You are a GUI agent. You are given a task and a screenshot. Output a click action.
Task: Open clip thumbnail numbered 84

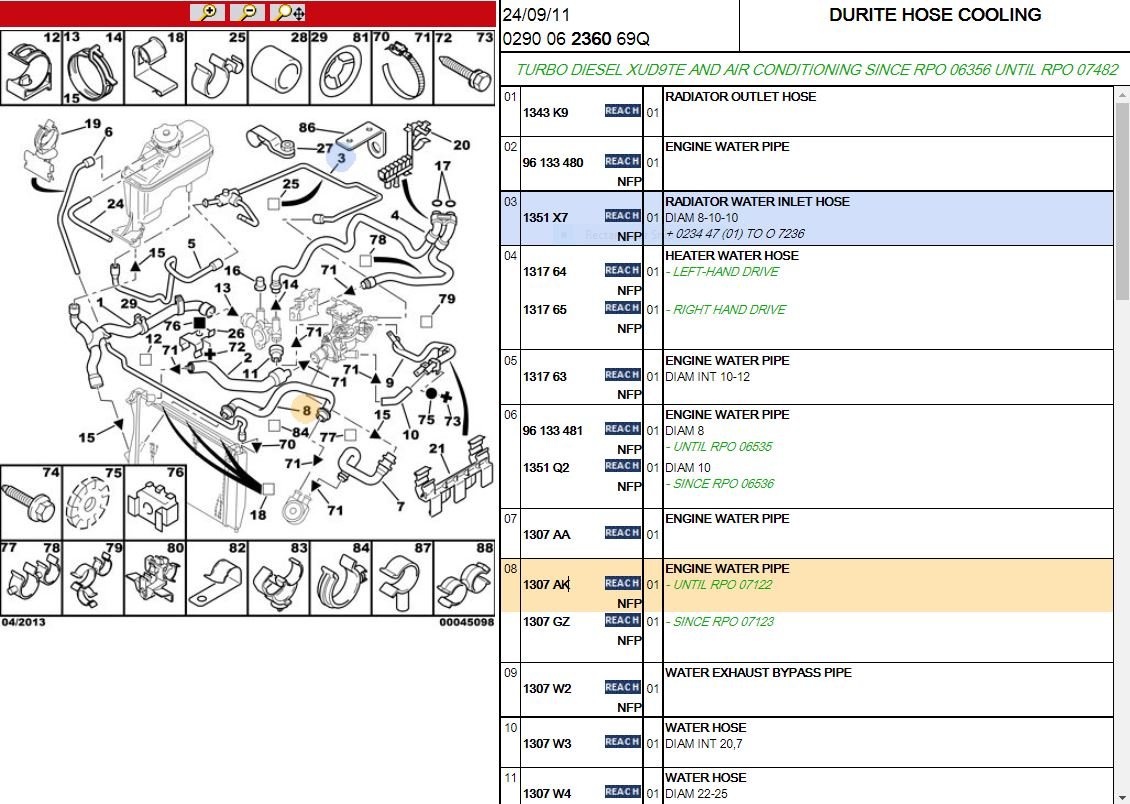(x=341, y=578)
